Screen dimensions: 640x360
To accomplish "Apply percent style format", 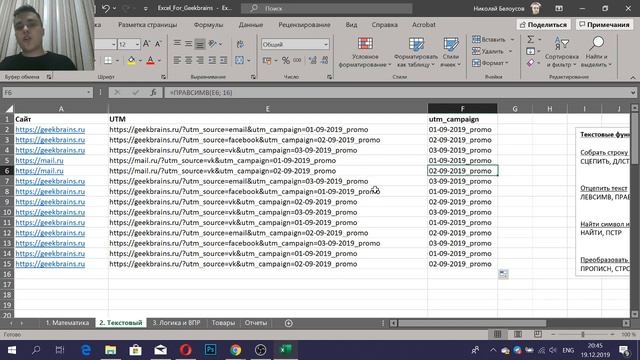I will 286,60.
